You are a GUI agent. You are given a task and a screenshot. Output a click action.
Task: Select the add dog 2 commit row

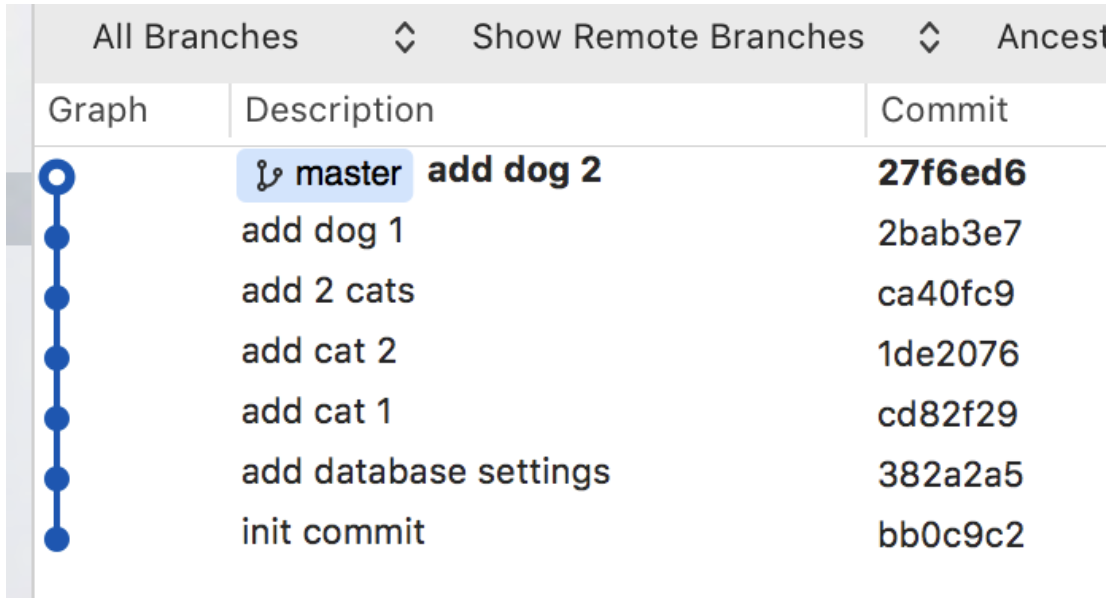pos(571,174)
